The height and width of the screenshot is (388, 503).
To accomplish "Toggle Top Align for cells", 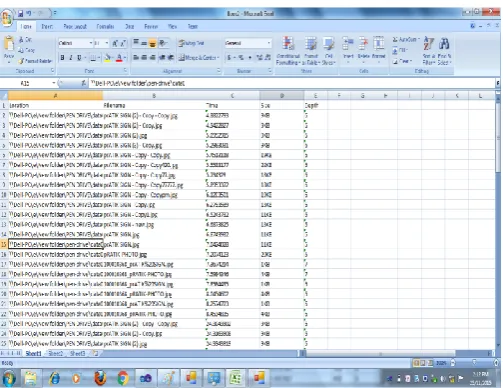I will [x=136, y=43].
